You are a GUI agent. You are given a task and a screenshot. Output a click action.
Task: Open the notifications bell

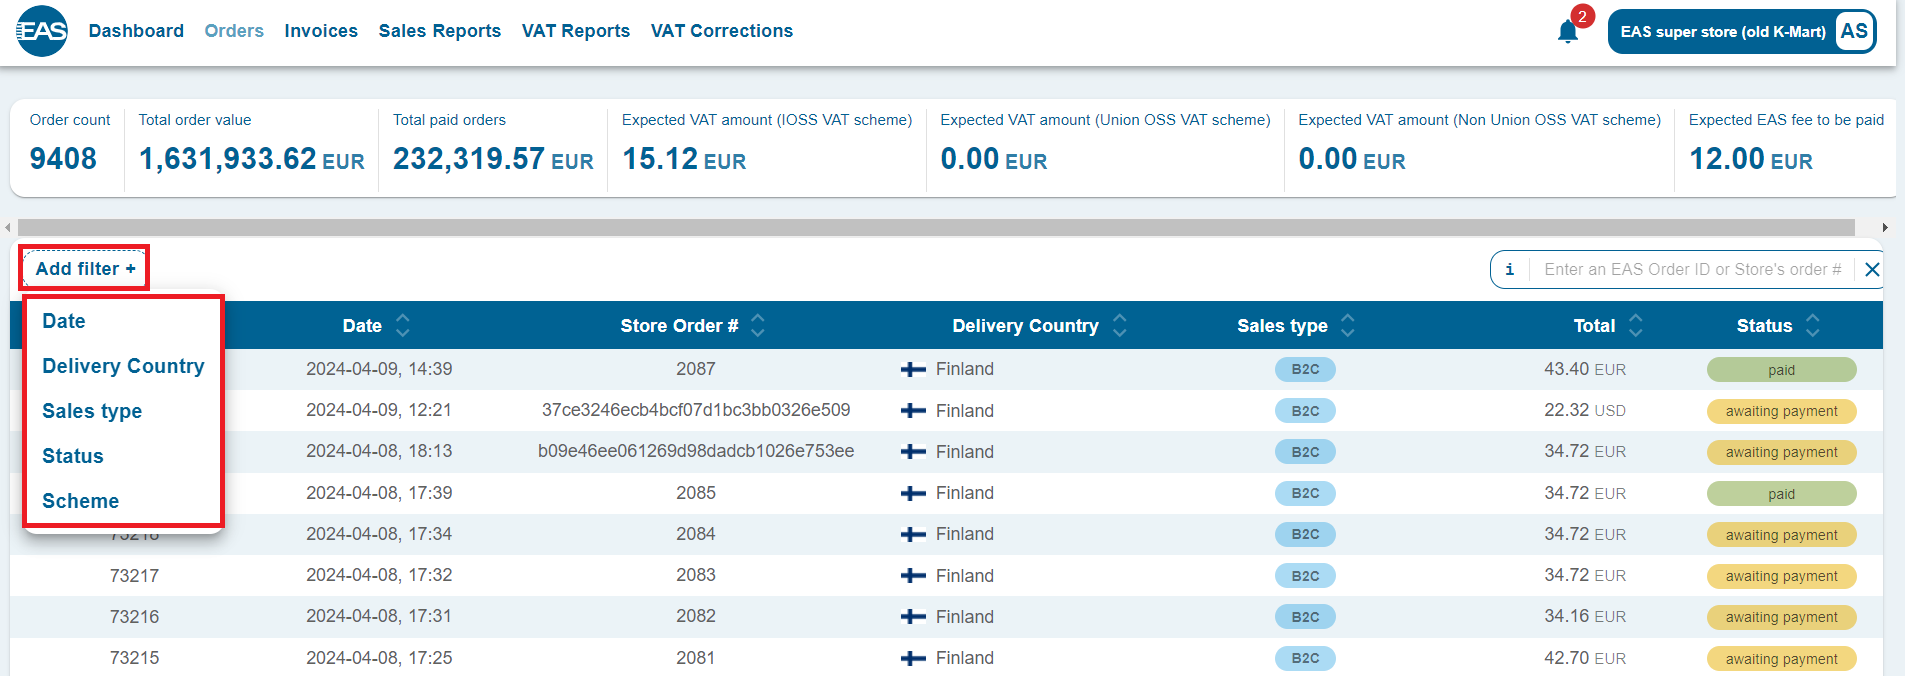(x=1567, y=32)
